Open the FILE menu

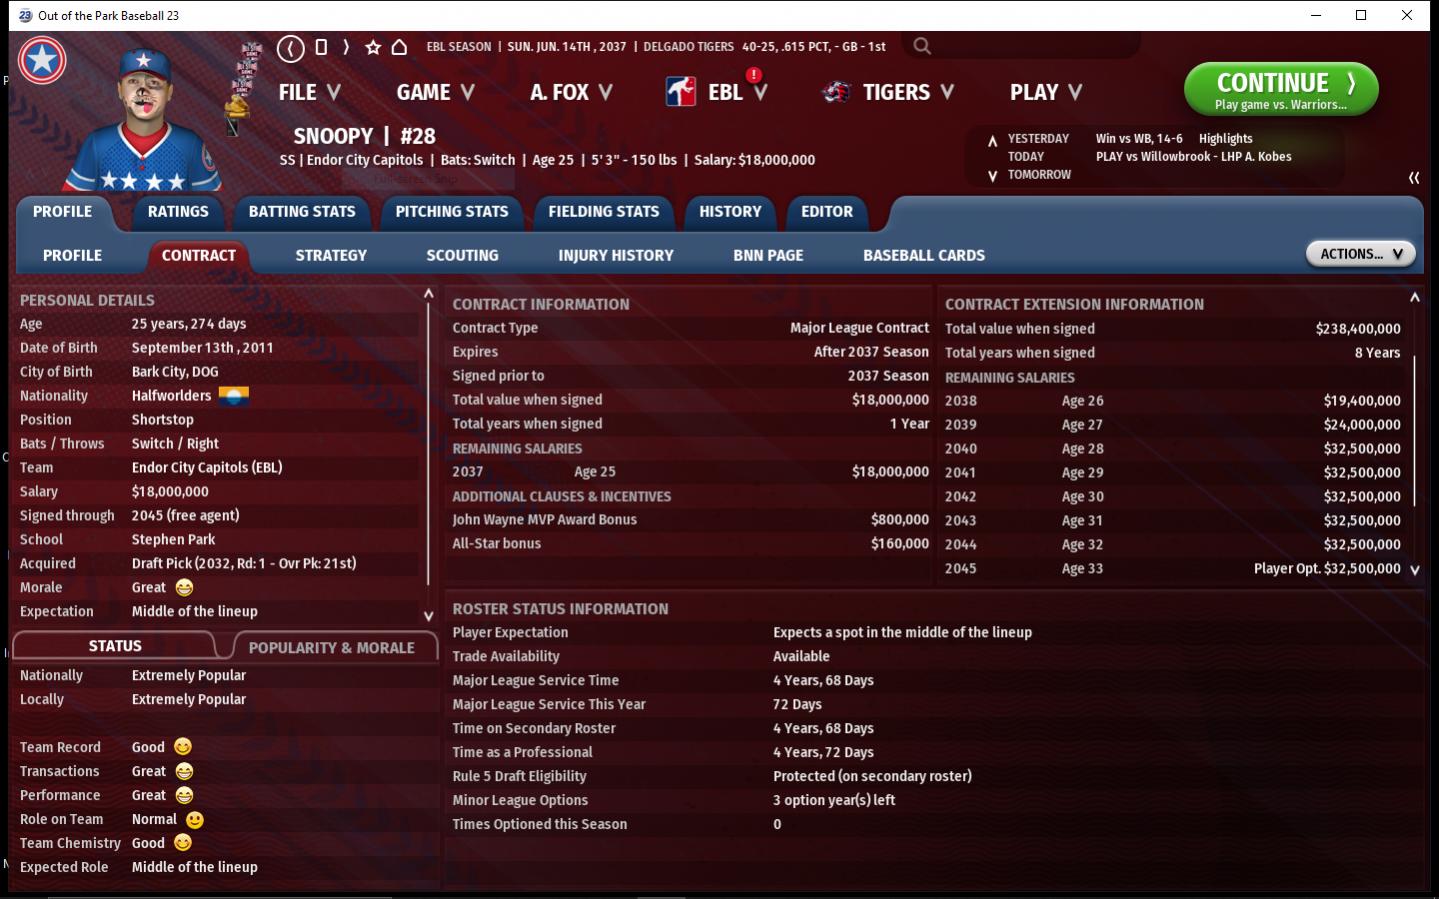click(x=310, y=92)
